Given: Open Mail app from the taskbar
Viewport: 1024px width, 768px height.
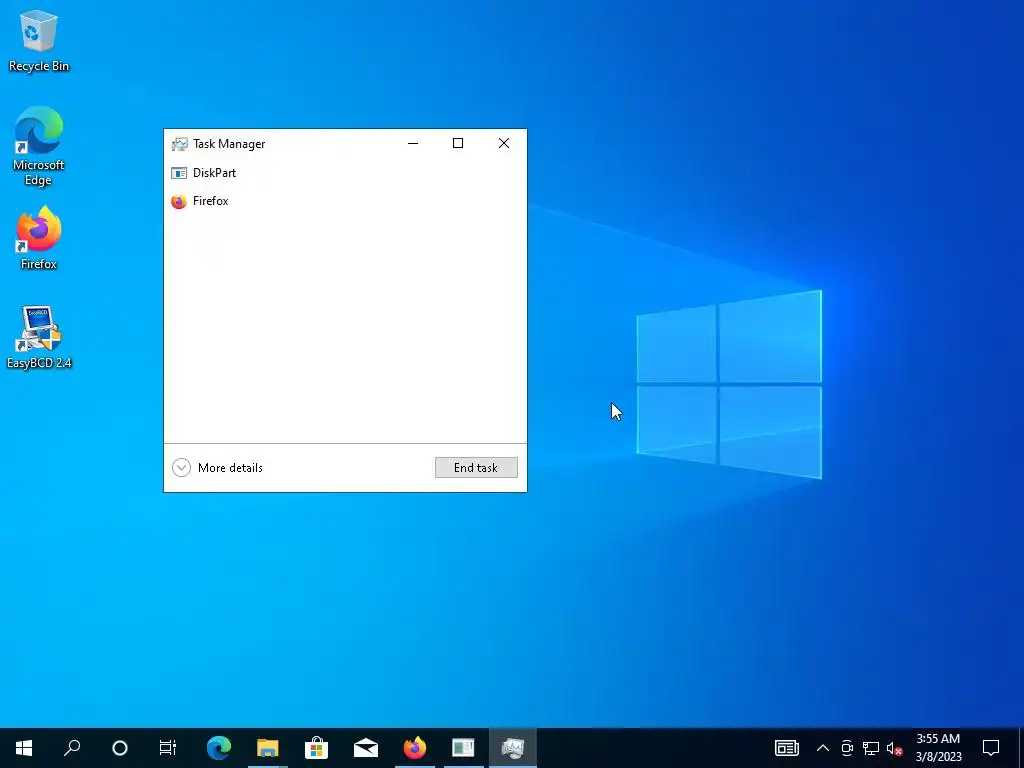Looking at the screenshot, I should point(366,748).
